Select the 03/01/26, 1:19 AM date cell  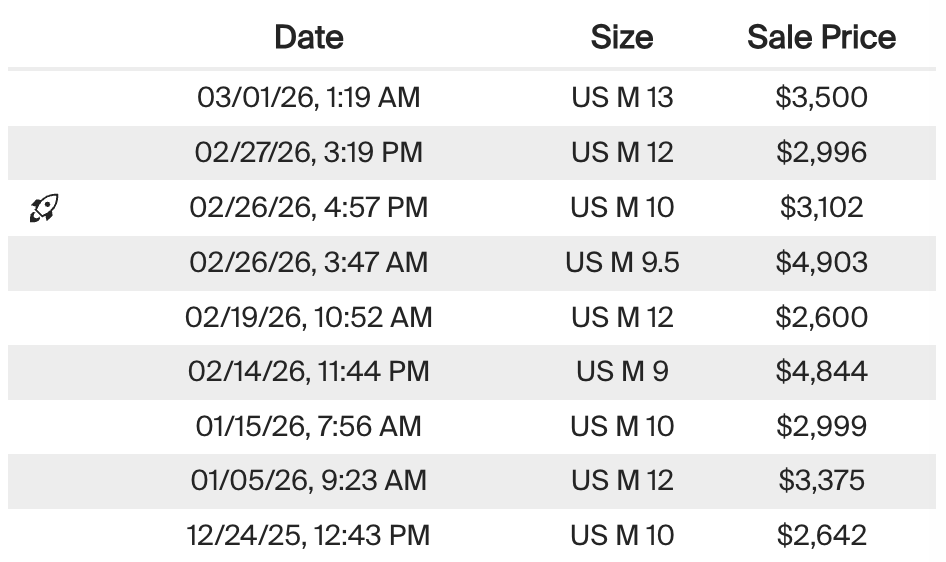click(x=308, y=98)
